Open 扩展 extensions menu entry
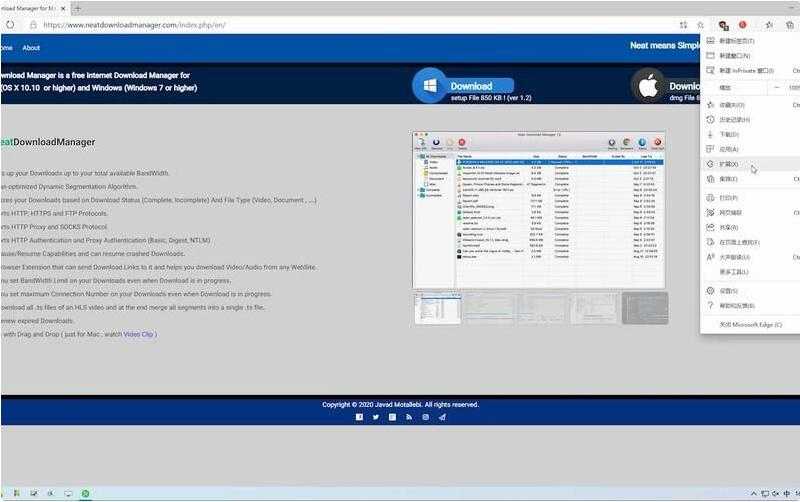The height and width of the screenshot is (502, 800). (x=751, y=164)
